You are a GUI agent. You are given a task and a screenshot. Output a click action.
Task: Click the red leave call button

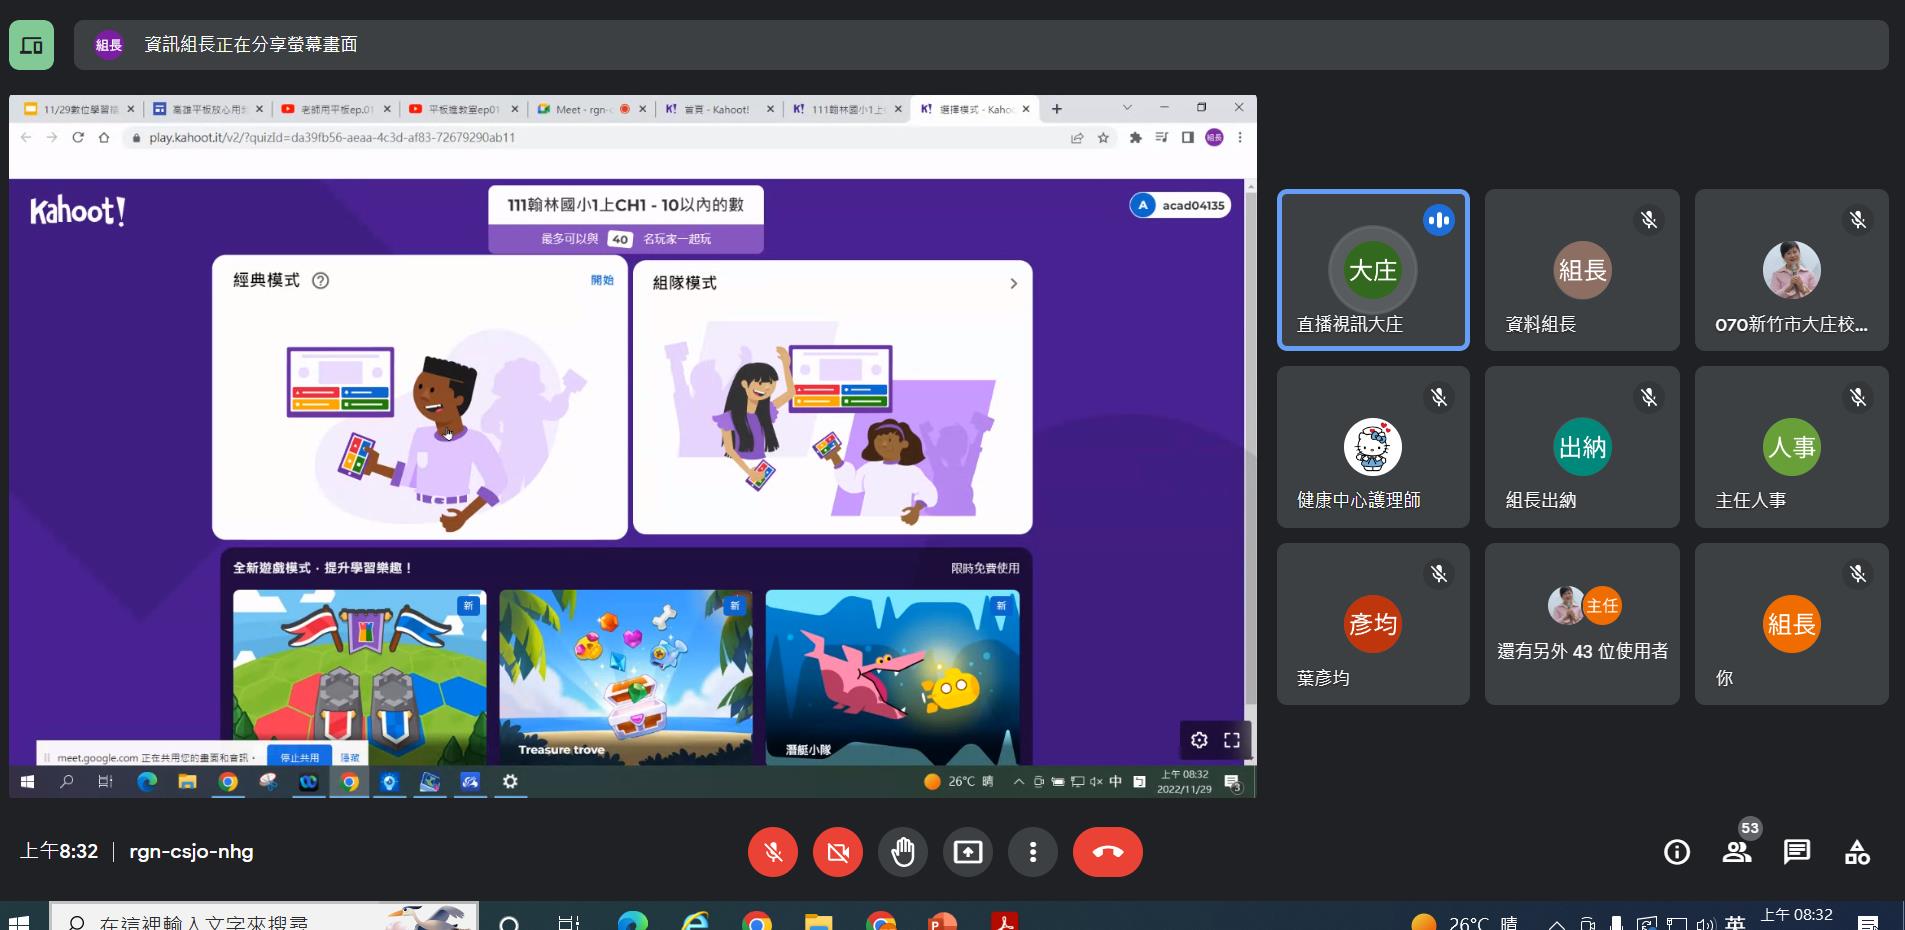point(1107,852)
